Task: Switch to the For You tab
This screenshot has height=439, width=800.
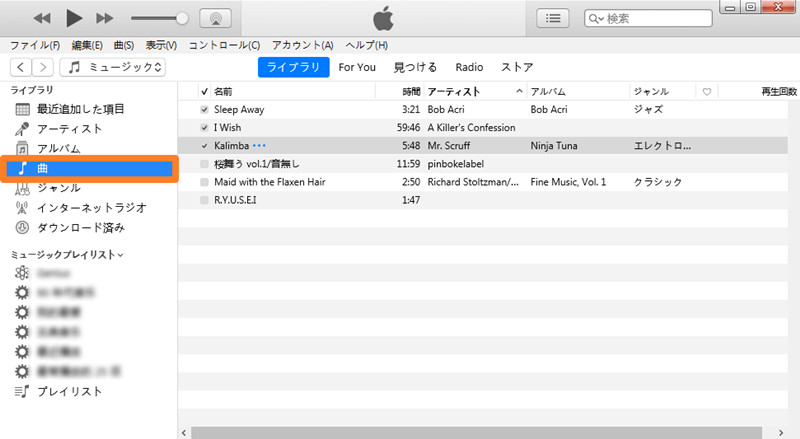Action: point(357,67)
